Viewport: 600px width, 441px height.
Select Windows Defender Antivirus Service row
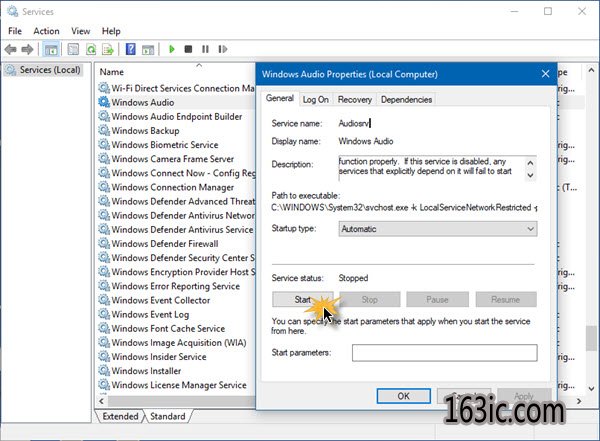177,230
